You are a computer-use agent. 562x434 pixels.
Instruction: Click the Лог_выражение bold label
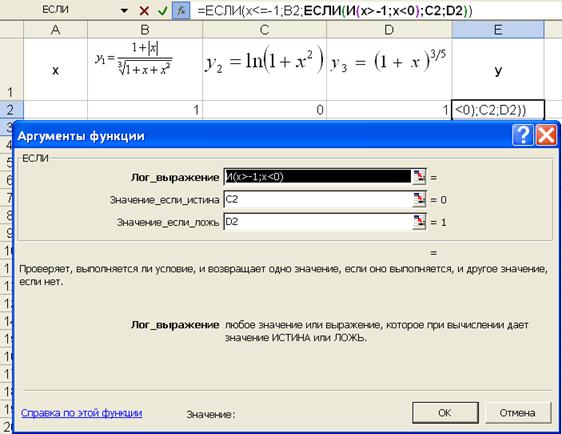point(175,177)
